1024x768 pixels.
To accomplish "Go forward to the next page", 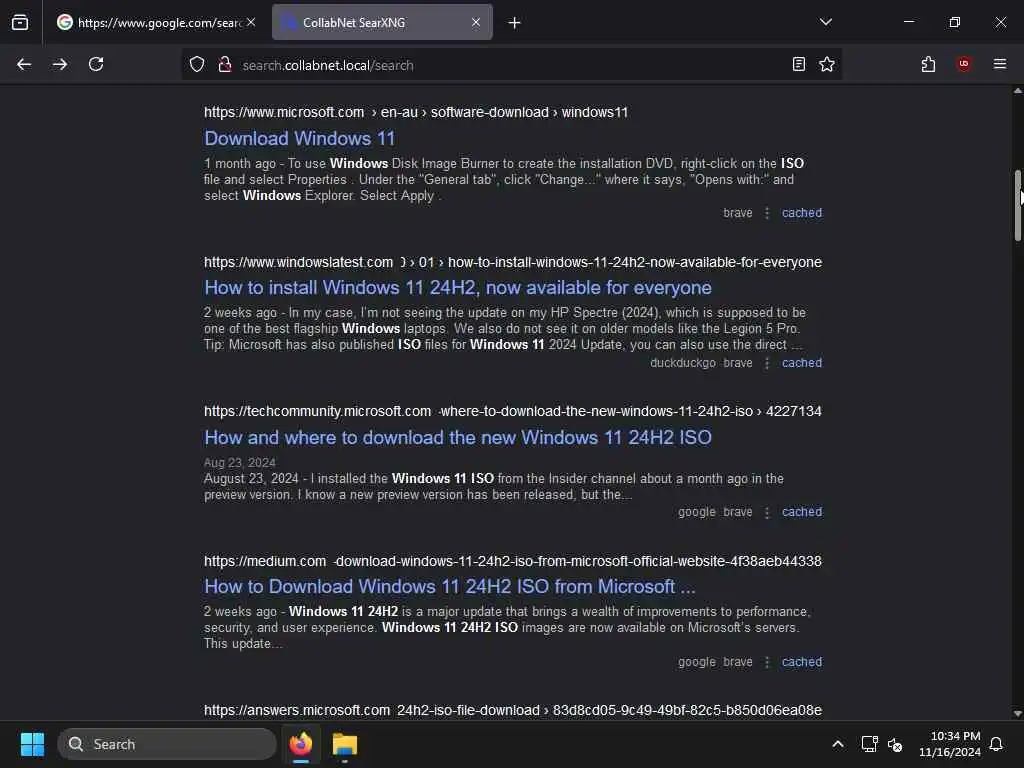I will 60,64.
